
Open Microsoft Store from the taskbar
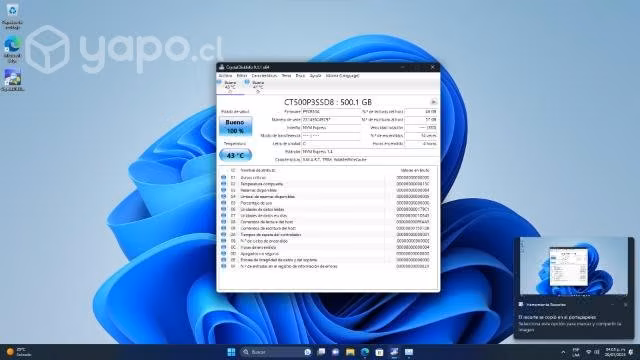click(x=379, y=352)
